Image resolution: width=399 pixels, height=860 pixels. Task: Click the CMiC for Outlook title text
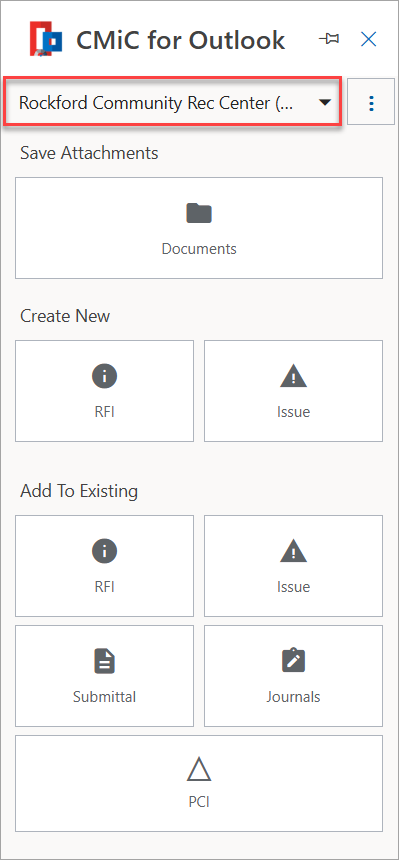(x=181, y=39)
